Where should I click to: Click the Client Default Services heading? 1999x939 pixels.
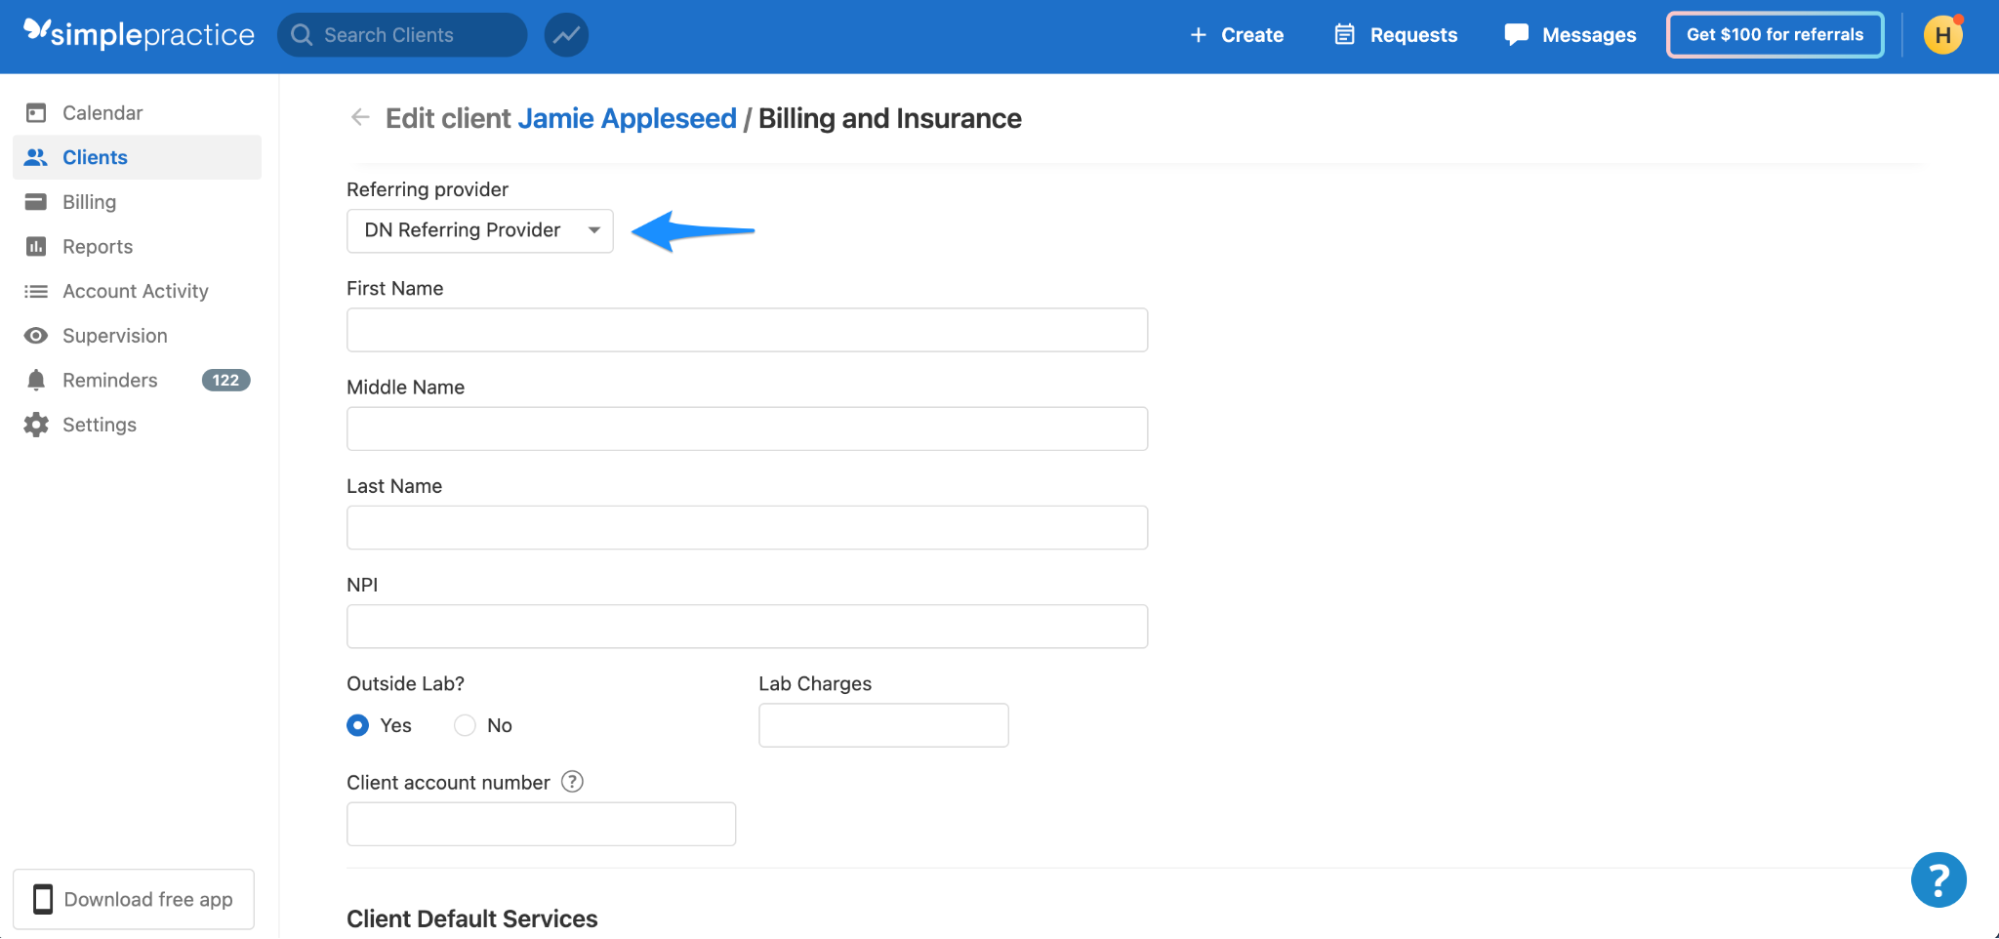tap(472, 919)
